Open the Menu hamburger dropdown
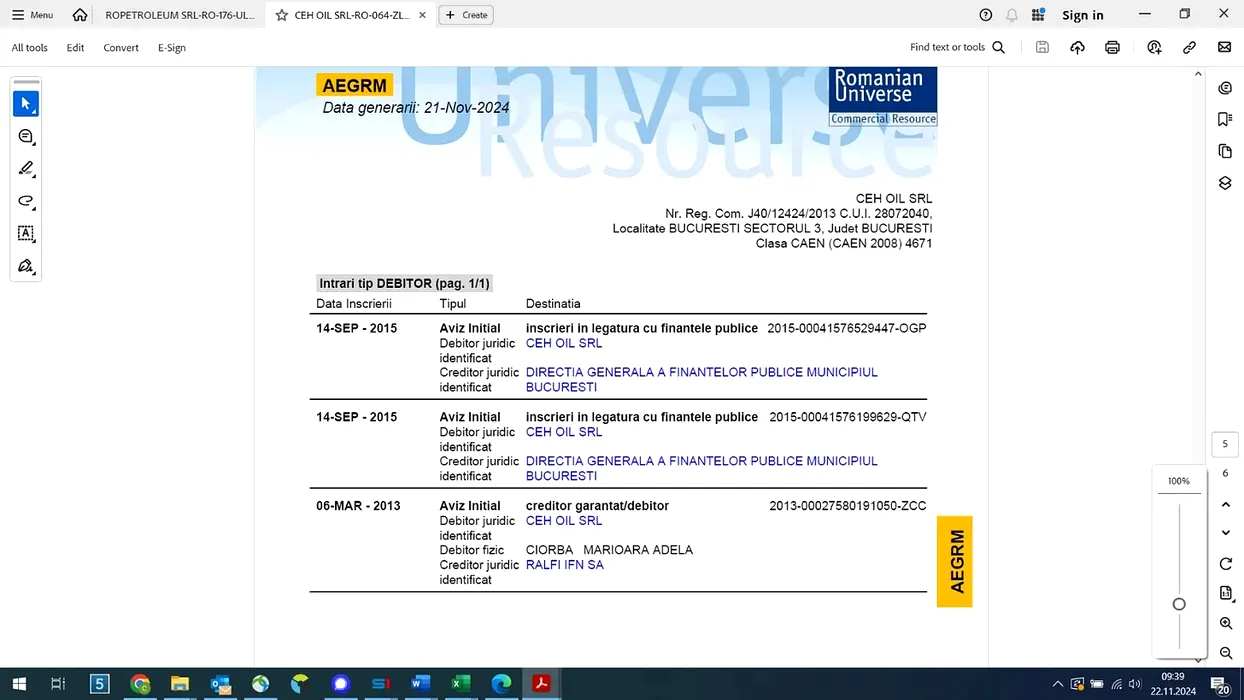The image size is (1244, 700). (x=32, y=15)
